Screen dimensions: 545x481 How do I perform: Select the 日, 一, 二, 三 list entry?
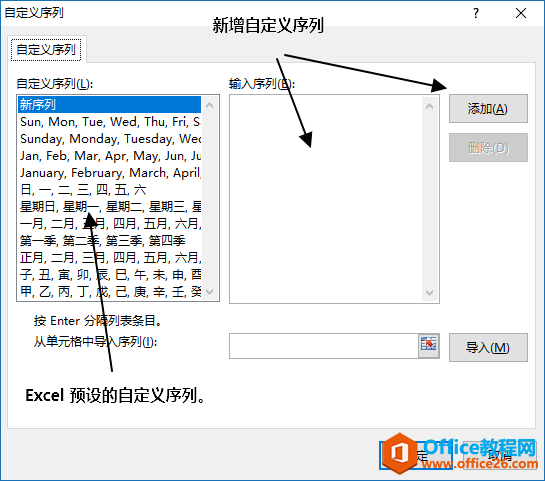[109, 190]
